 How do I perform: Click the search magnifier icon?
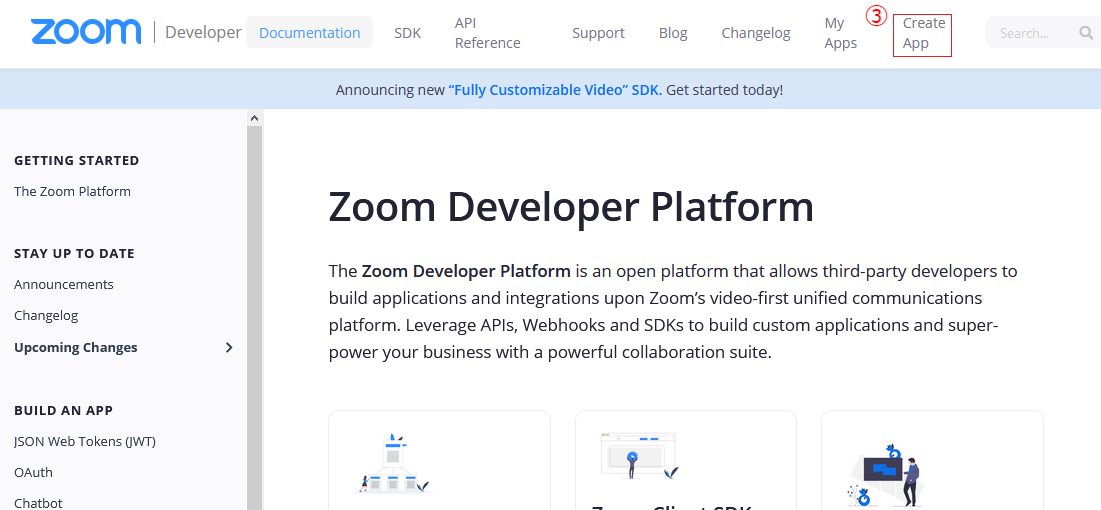tap(1086, 33)
